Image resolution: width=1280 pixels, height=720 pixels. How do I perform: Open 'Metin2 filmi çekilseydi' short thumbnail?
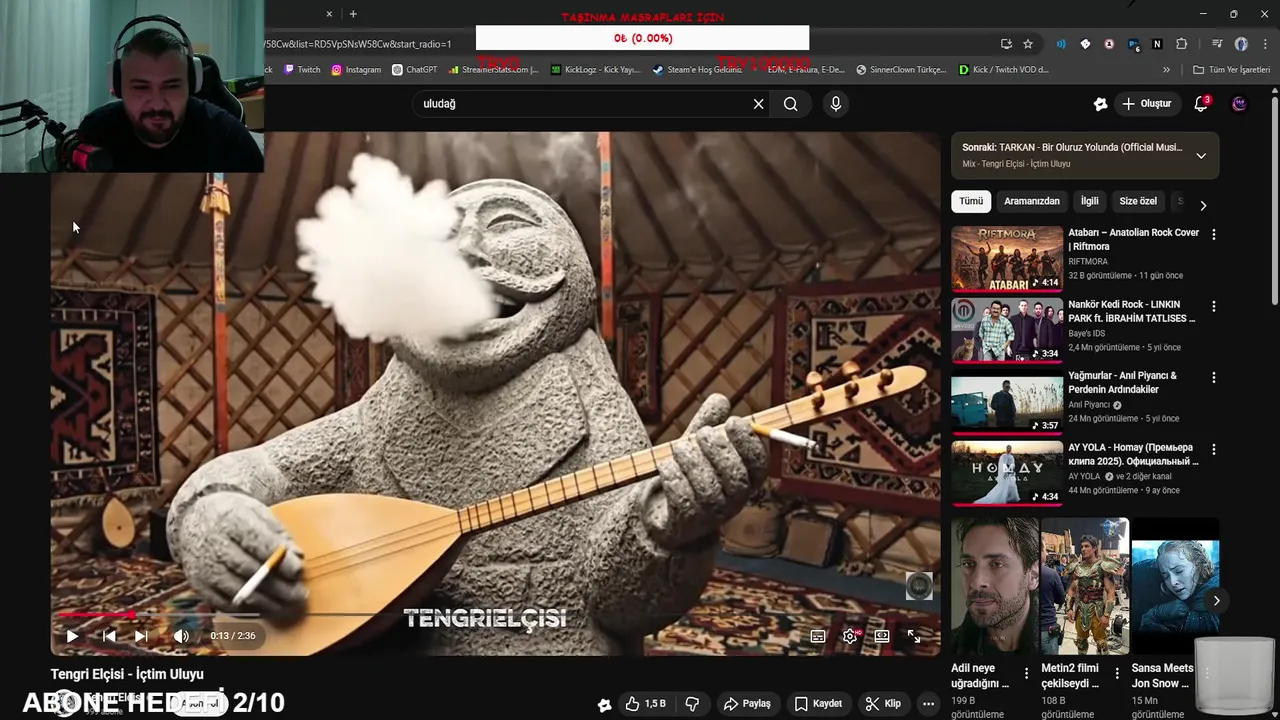1085,586
